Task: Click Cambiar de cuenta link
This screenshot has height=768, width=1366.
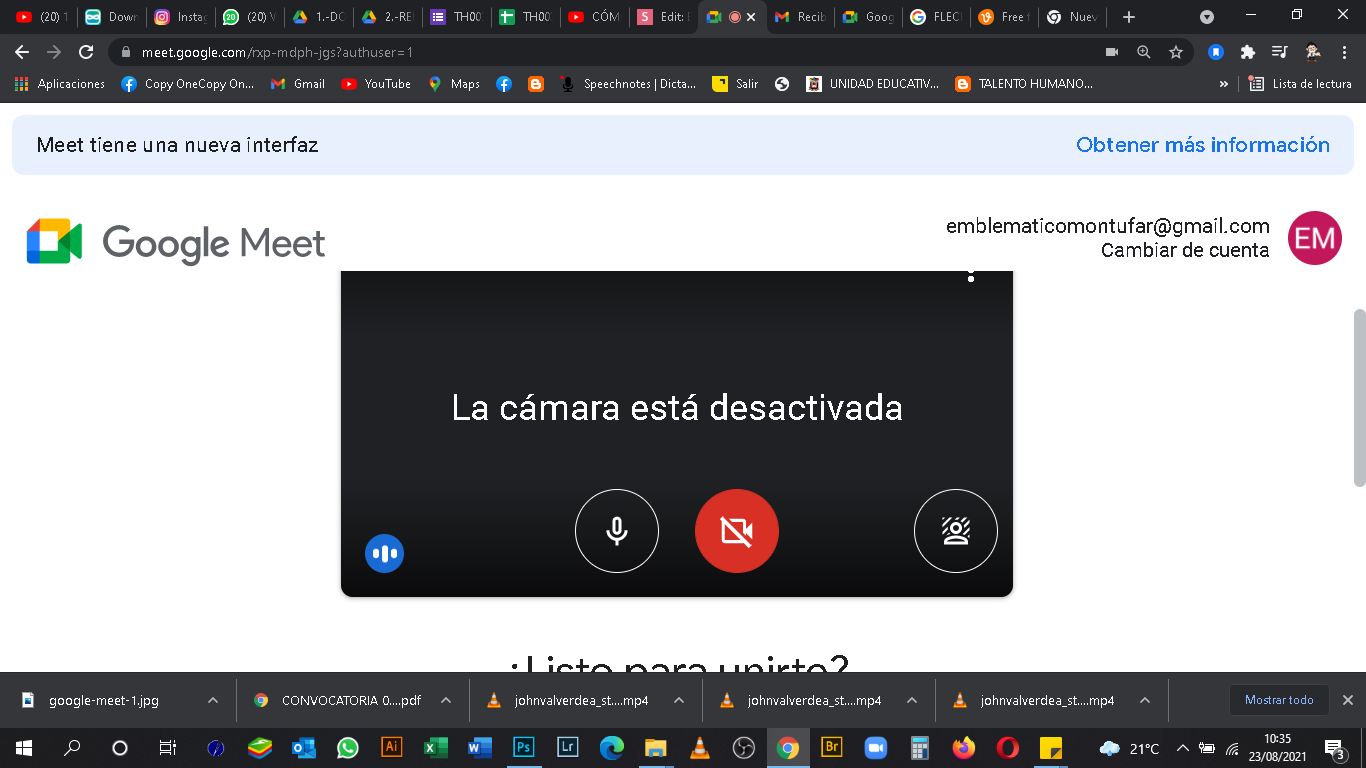Action: (1185, 250)
